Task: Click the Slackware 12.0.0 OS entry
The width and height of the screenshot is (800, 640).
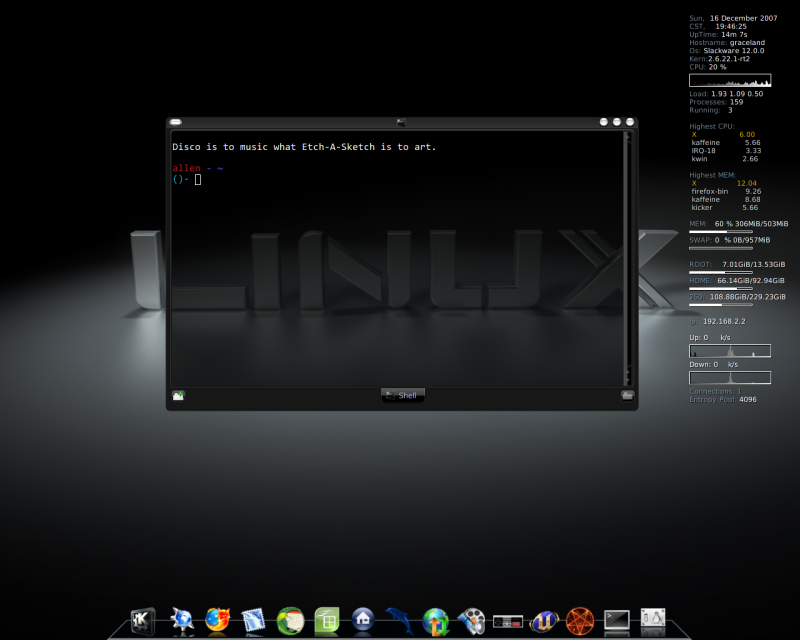Action: click(x=727, y=51)
